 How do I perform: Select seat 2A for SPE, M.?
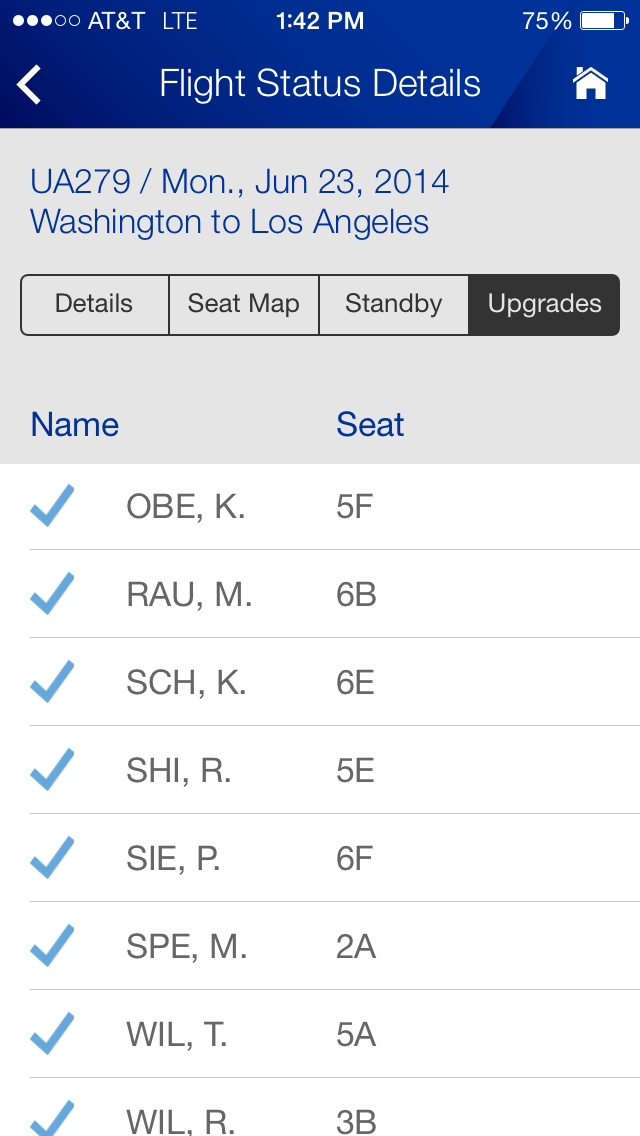coord(356,946)
